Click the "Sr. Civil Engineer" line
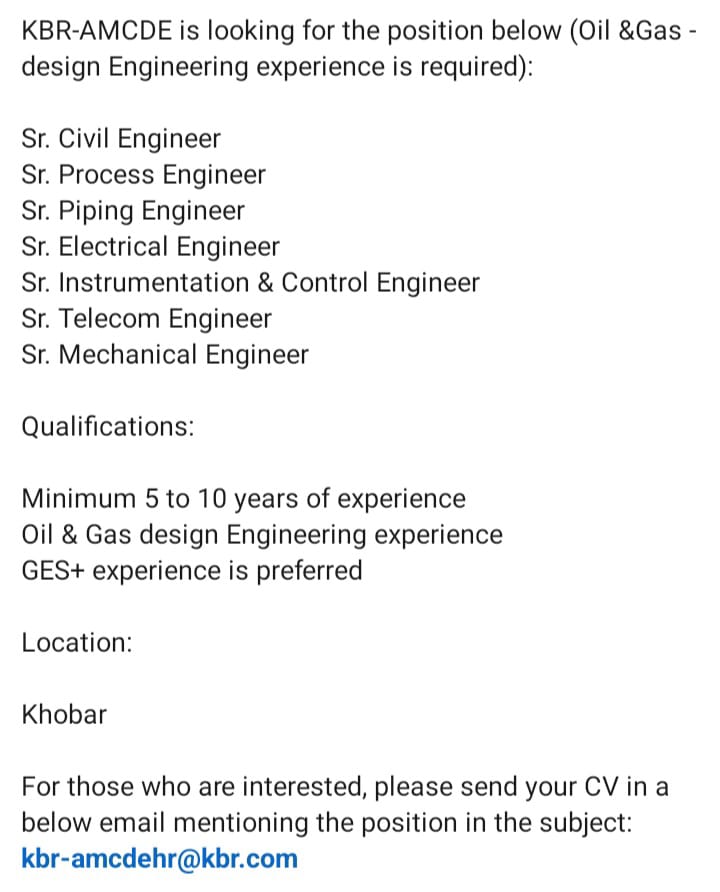Image resolution: width=720 pixels, height=892 pixels. click(x=120, y=139)
